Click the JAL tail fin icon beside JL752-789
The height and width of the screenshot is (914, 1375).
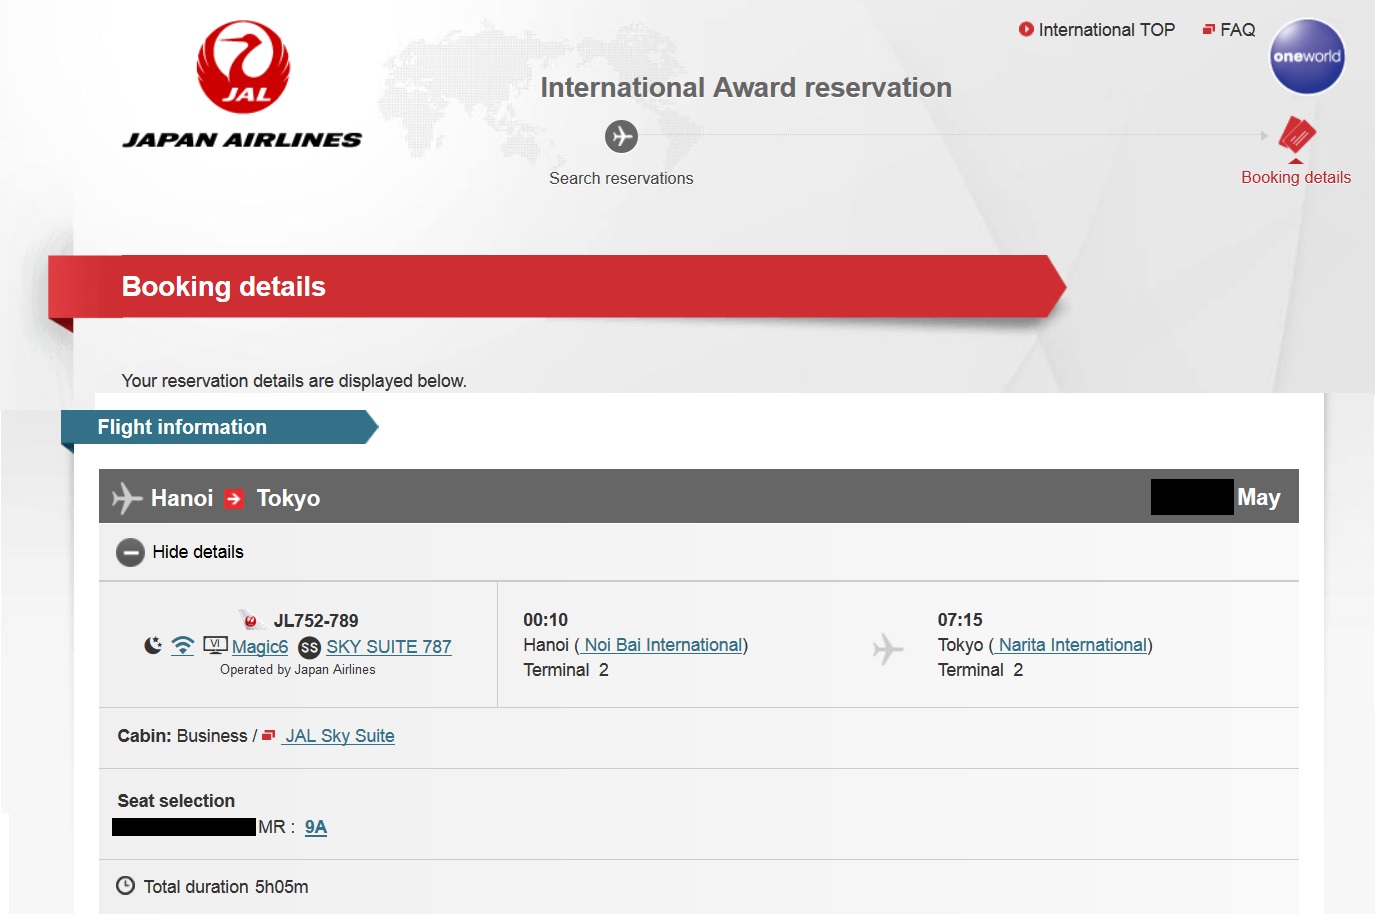coord(249,620)
